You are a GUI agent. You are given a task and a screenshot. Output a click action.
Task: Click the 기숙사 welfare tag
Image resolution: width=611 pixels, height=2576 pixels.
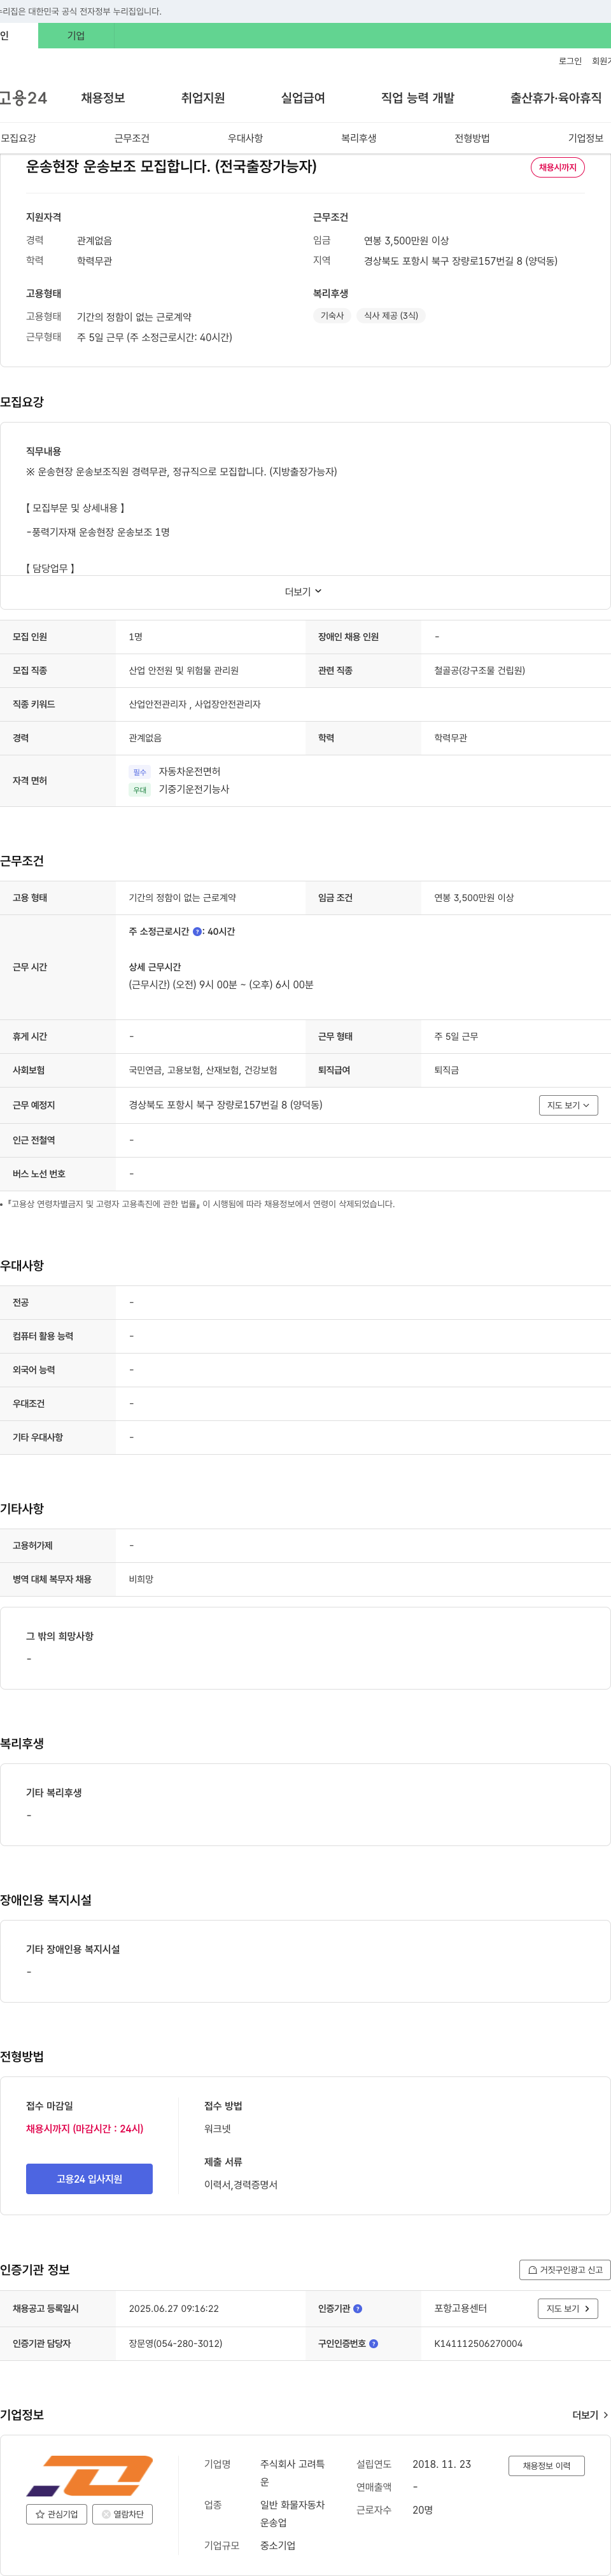click(332, 316)
